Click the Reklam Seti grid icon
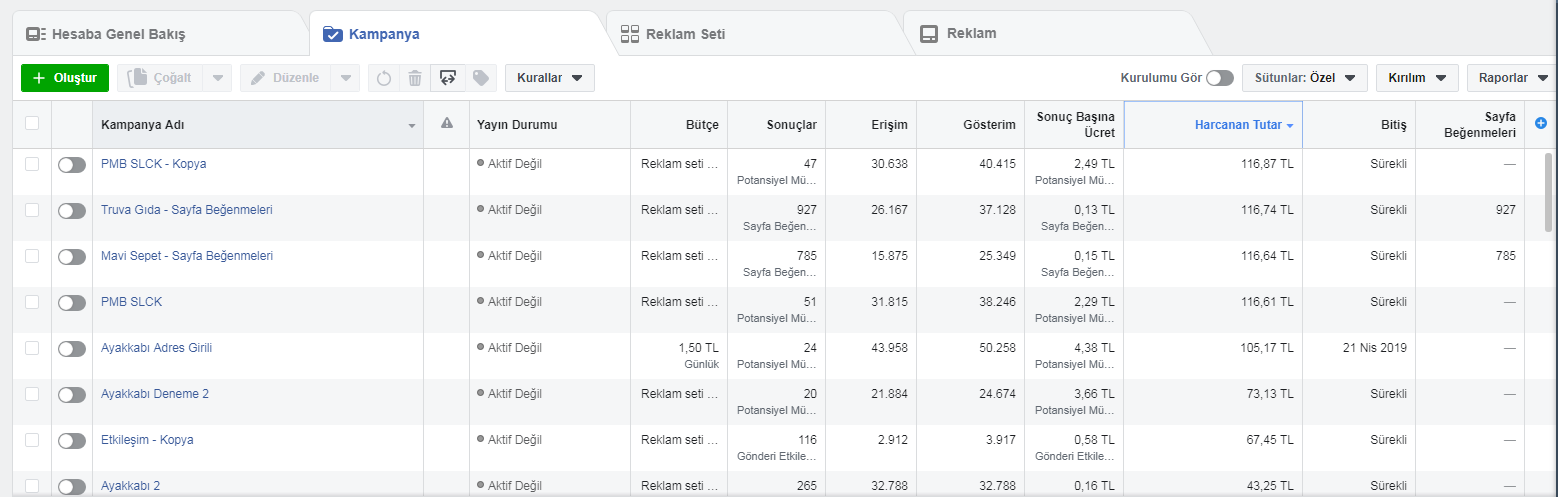 coord(630,34)
